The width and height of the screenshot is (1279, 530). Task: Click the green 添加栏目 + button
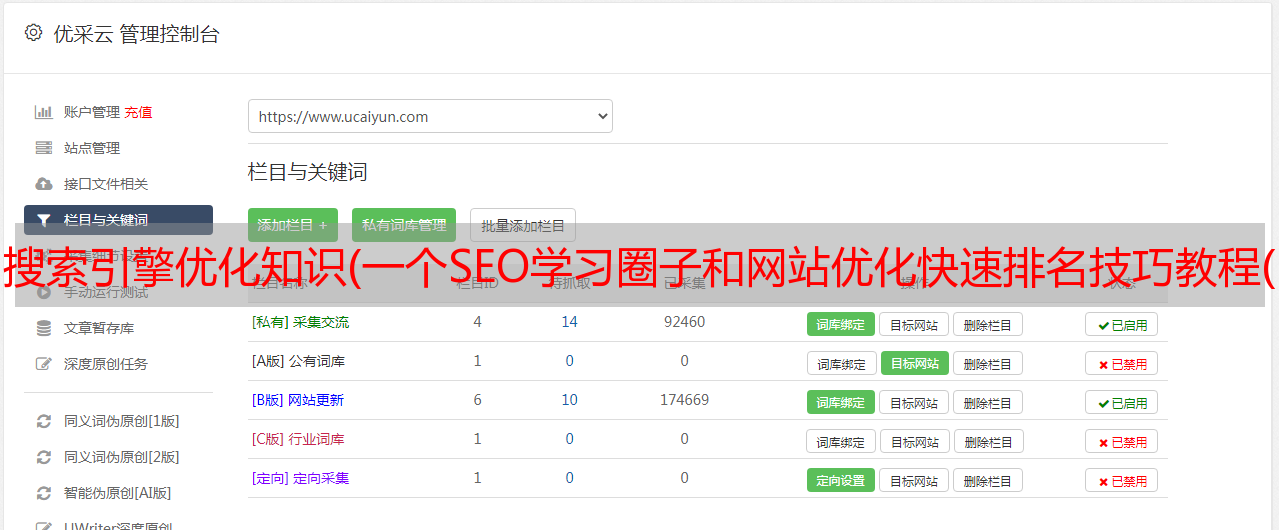click(x=293, y=225)
